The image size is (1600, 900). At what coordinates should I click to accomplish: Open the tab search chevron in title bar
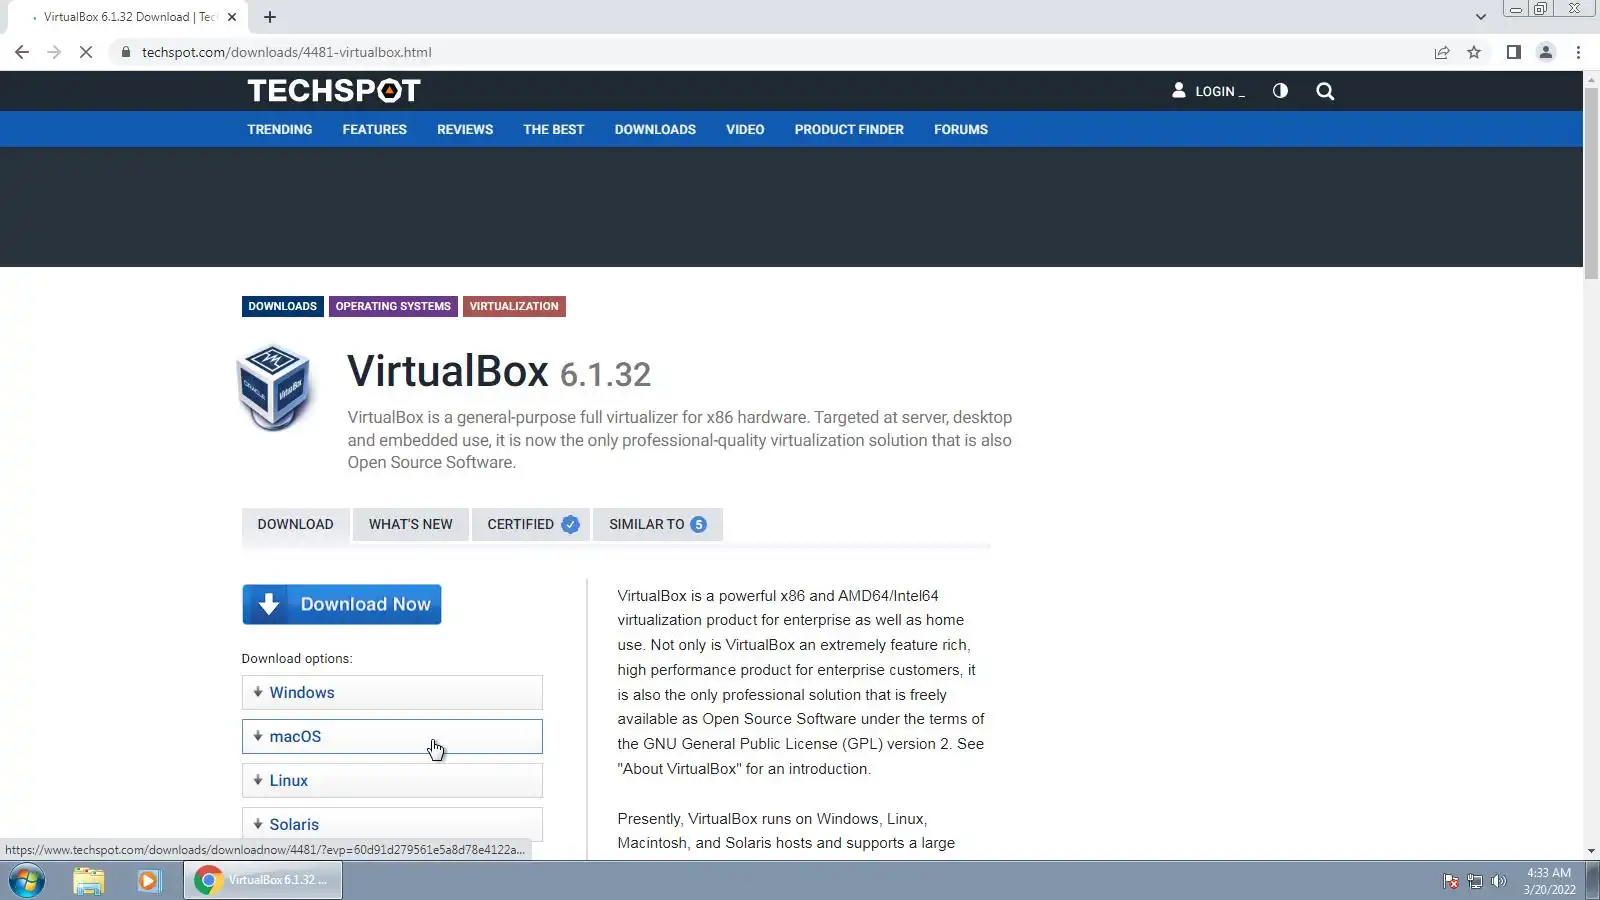[x=1481, y=17]
